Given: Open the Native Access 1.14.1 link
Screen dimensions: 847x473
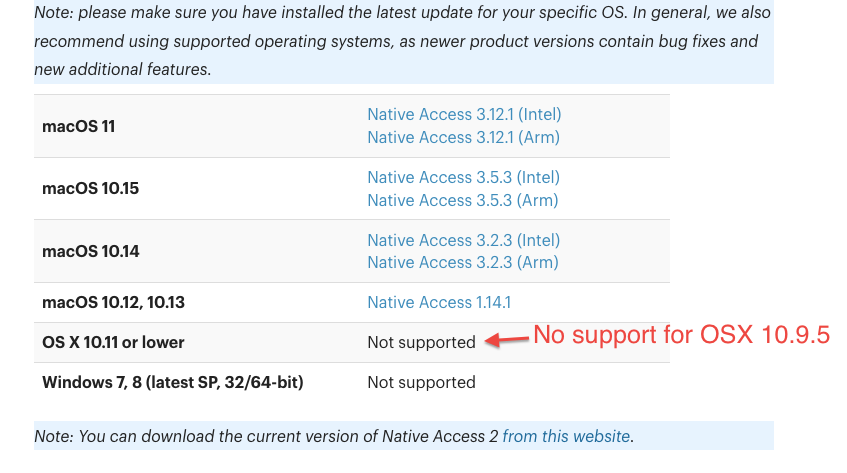Looking at the screenshot, I should coord(439,302).
